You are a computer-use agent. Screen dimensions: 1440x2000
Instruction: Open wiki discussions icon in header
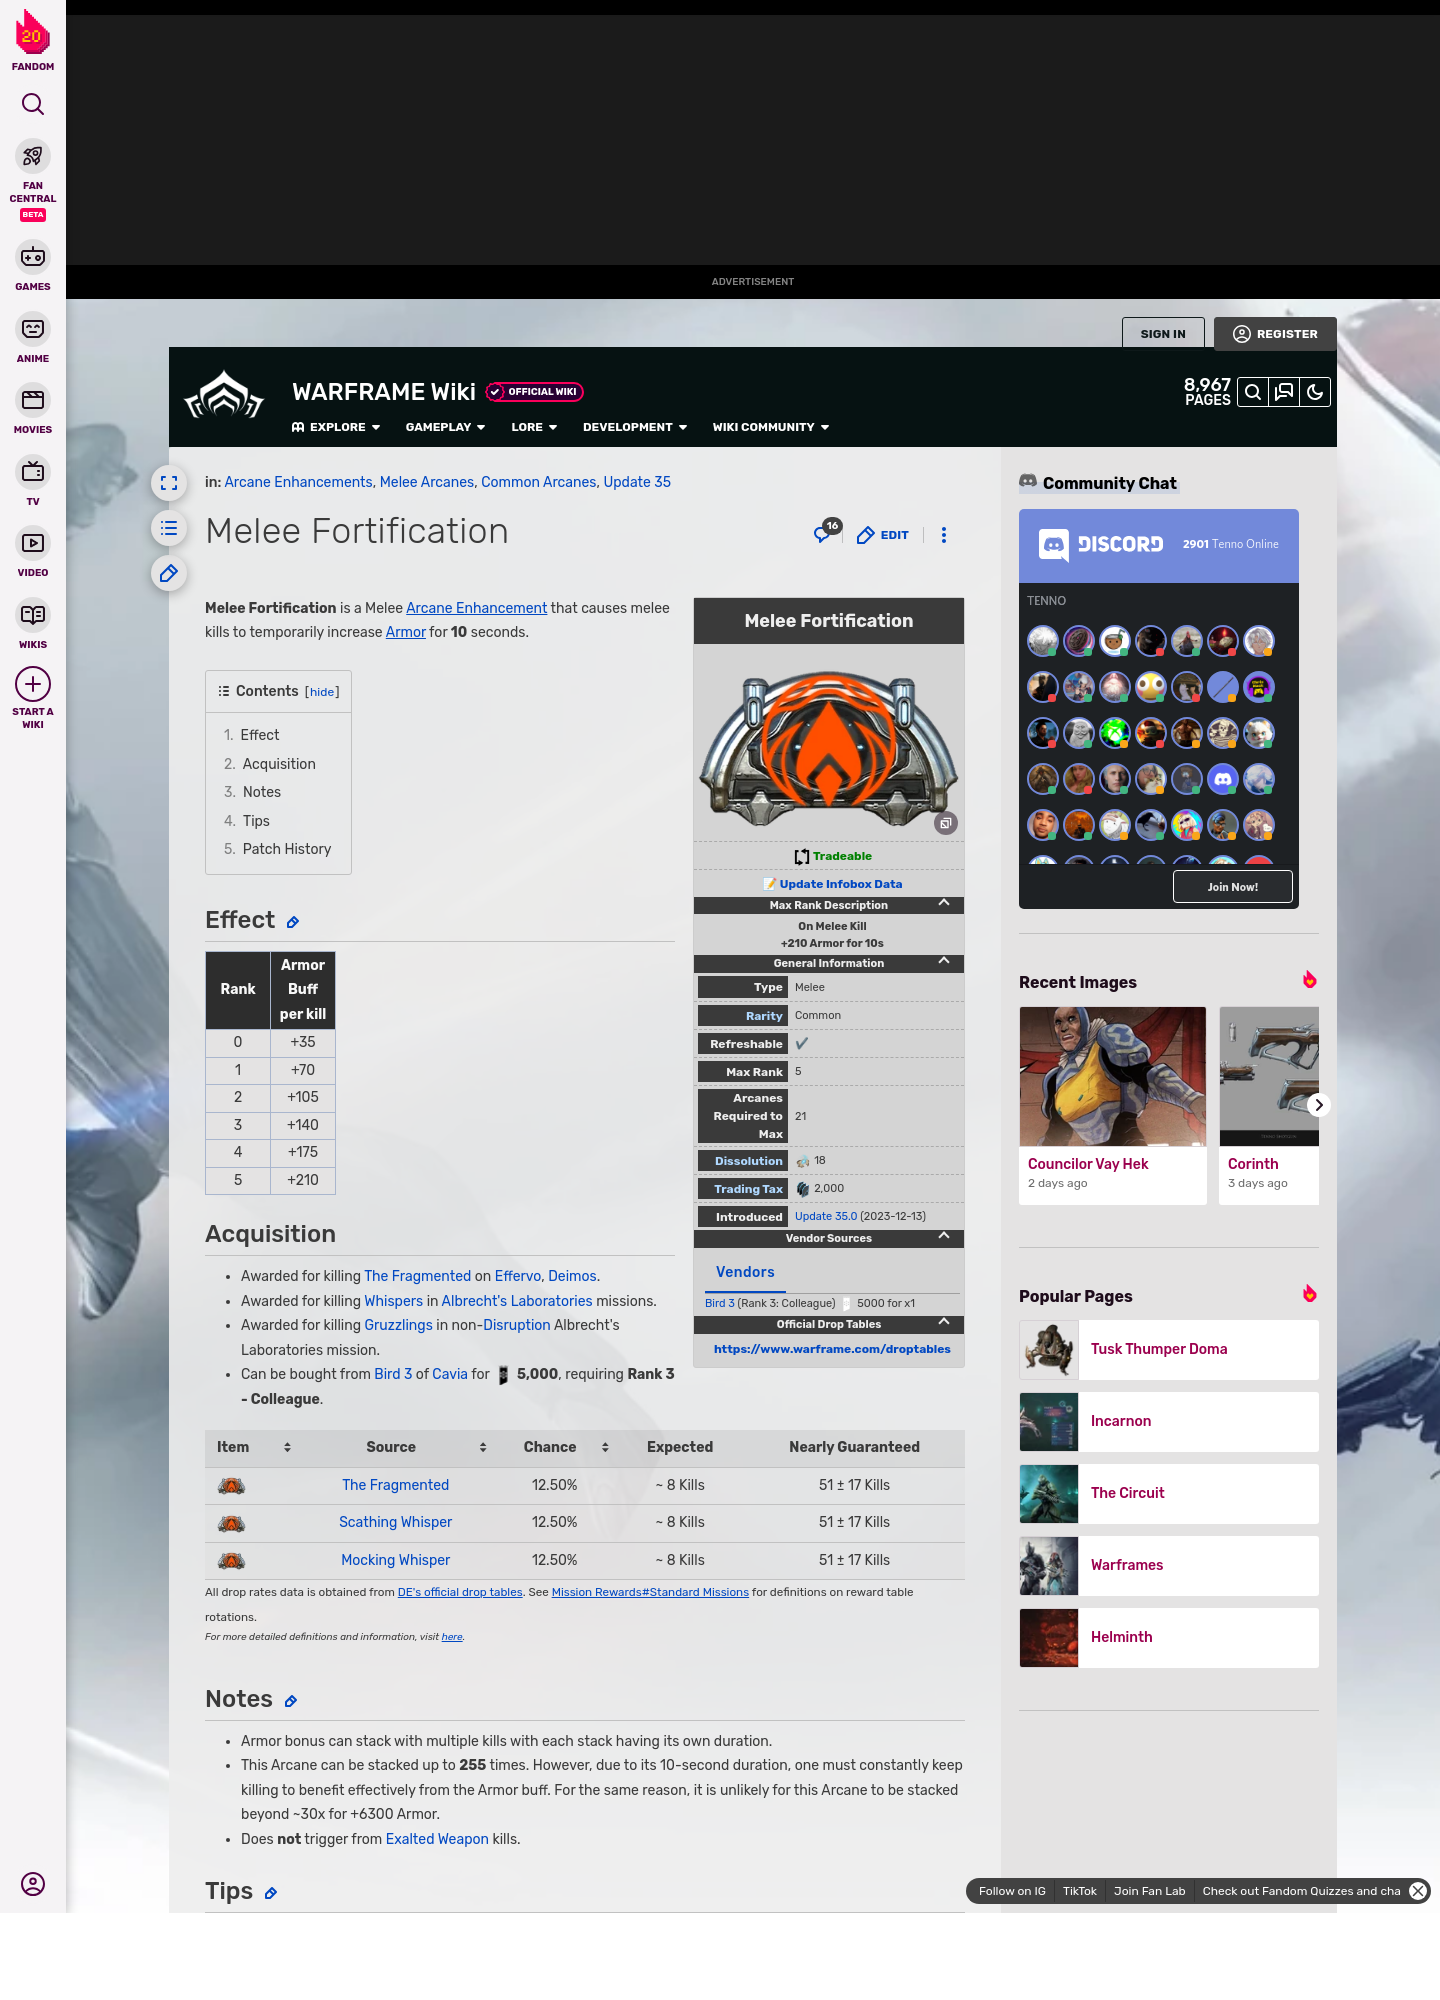point(1284,392)
